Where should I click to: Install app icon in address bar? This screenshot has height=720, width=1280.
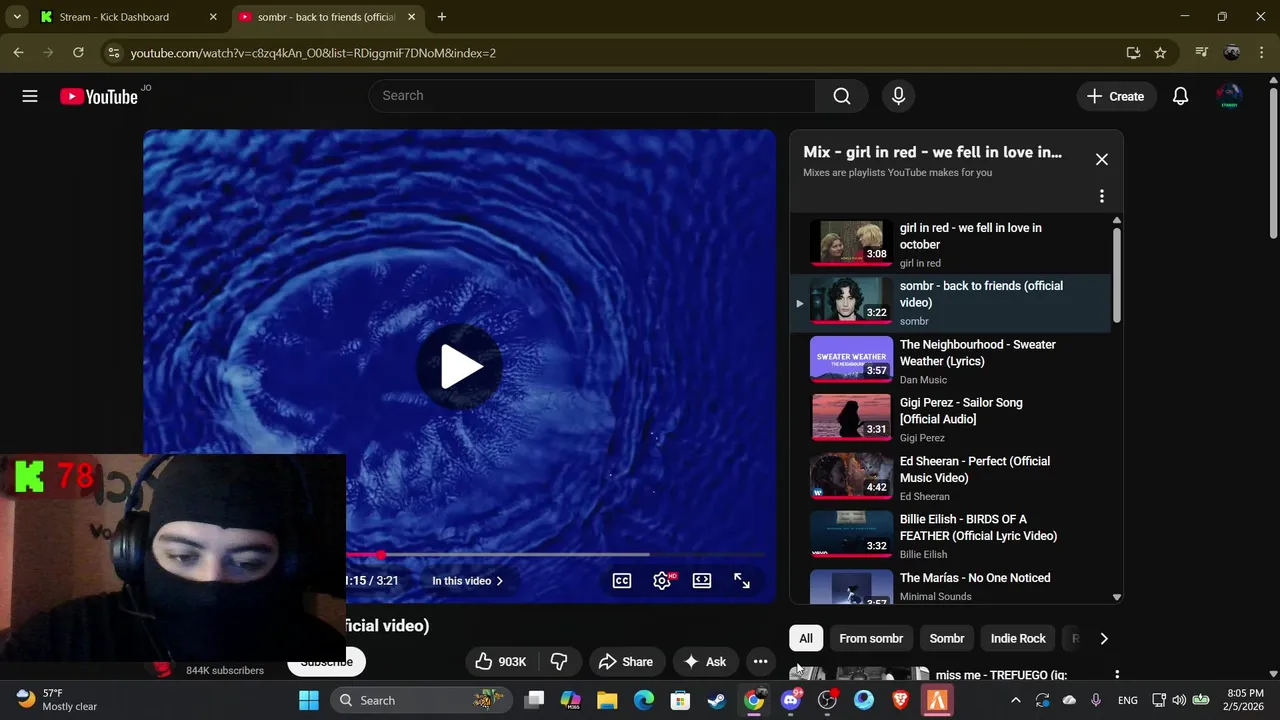(x=1133, y=53)
